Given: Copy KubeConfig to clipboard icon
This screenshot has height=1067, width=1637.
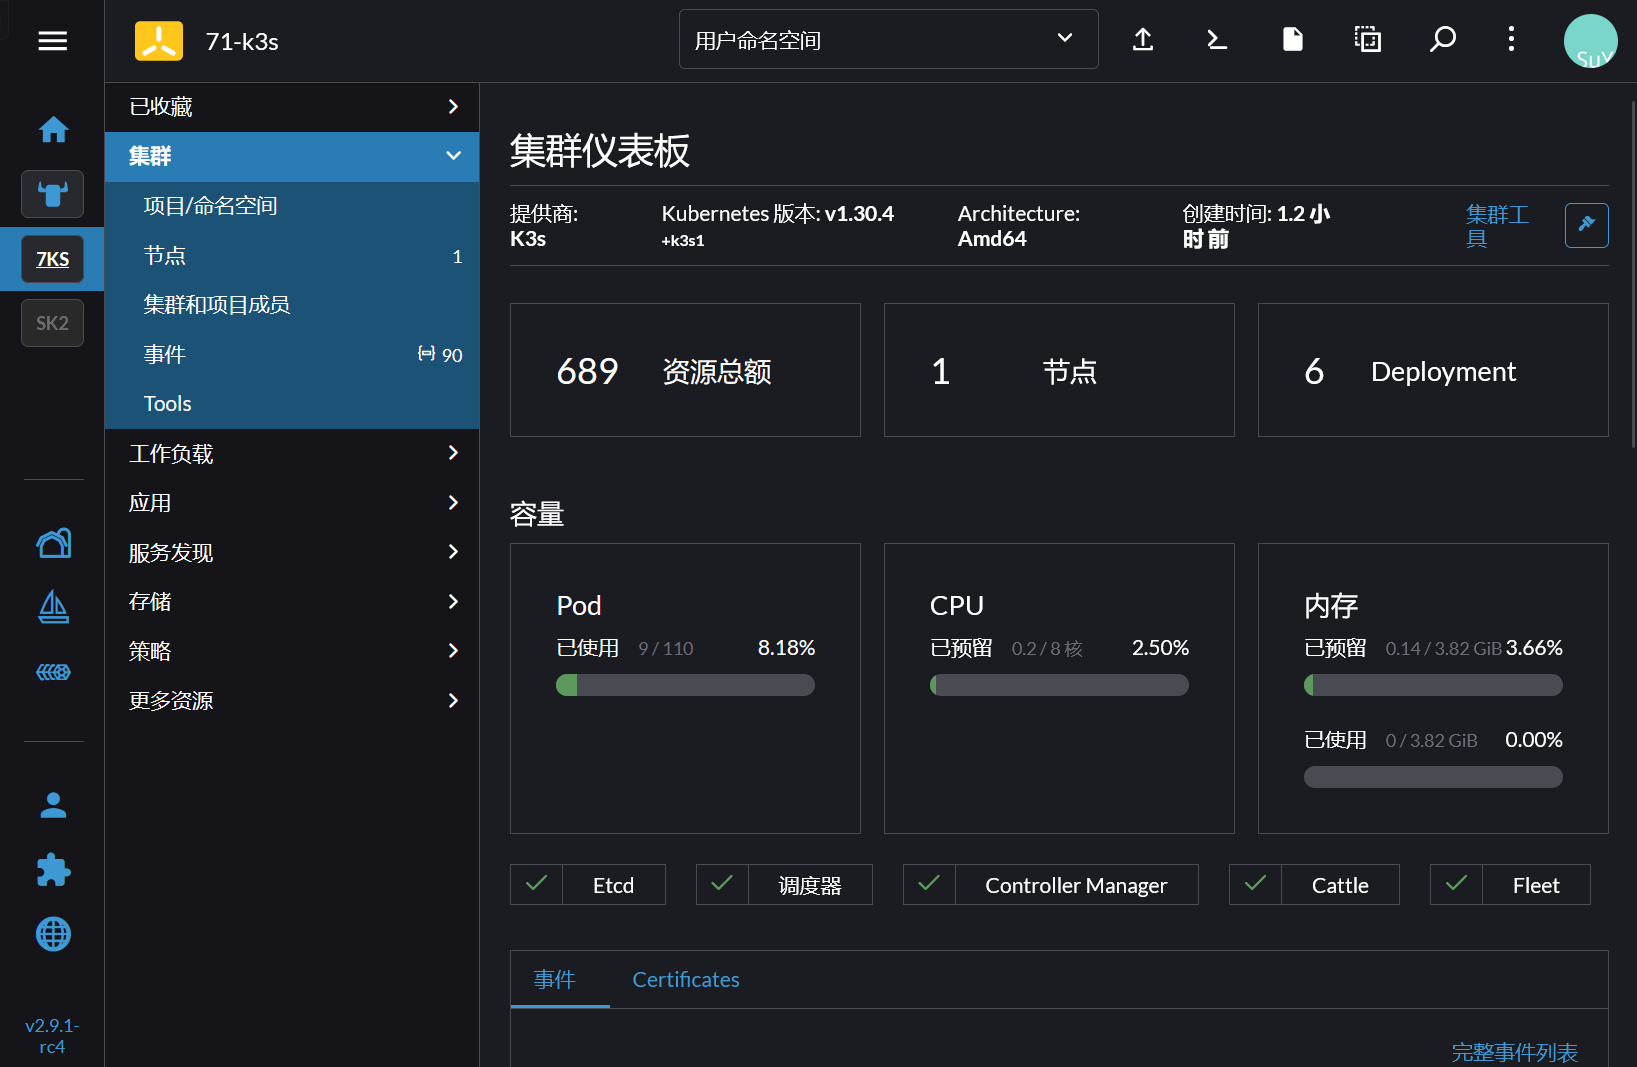Looking at the screenshot, I should tap(1367, 40).
